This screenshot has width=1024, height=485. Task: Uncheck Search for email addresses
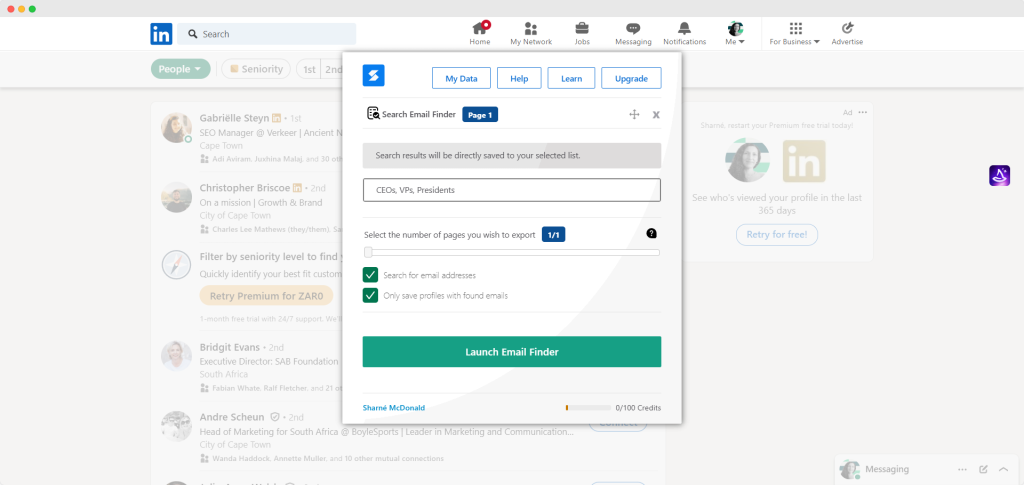[371, 275]
